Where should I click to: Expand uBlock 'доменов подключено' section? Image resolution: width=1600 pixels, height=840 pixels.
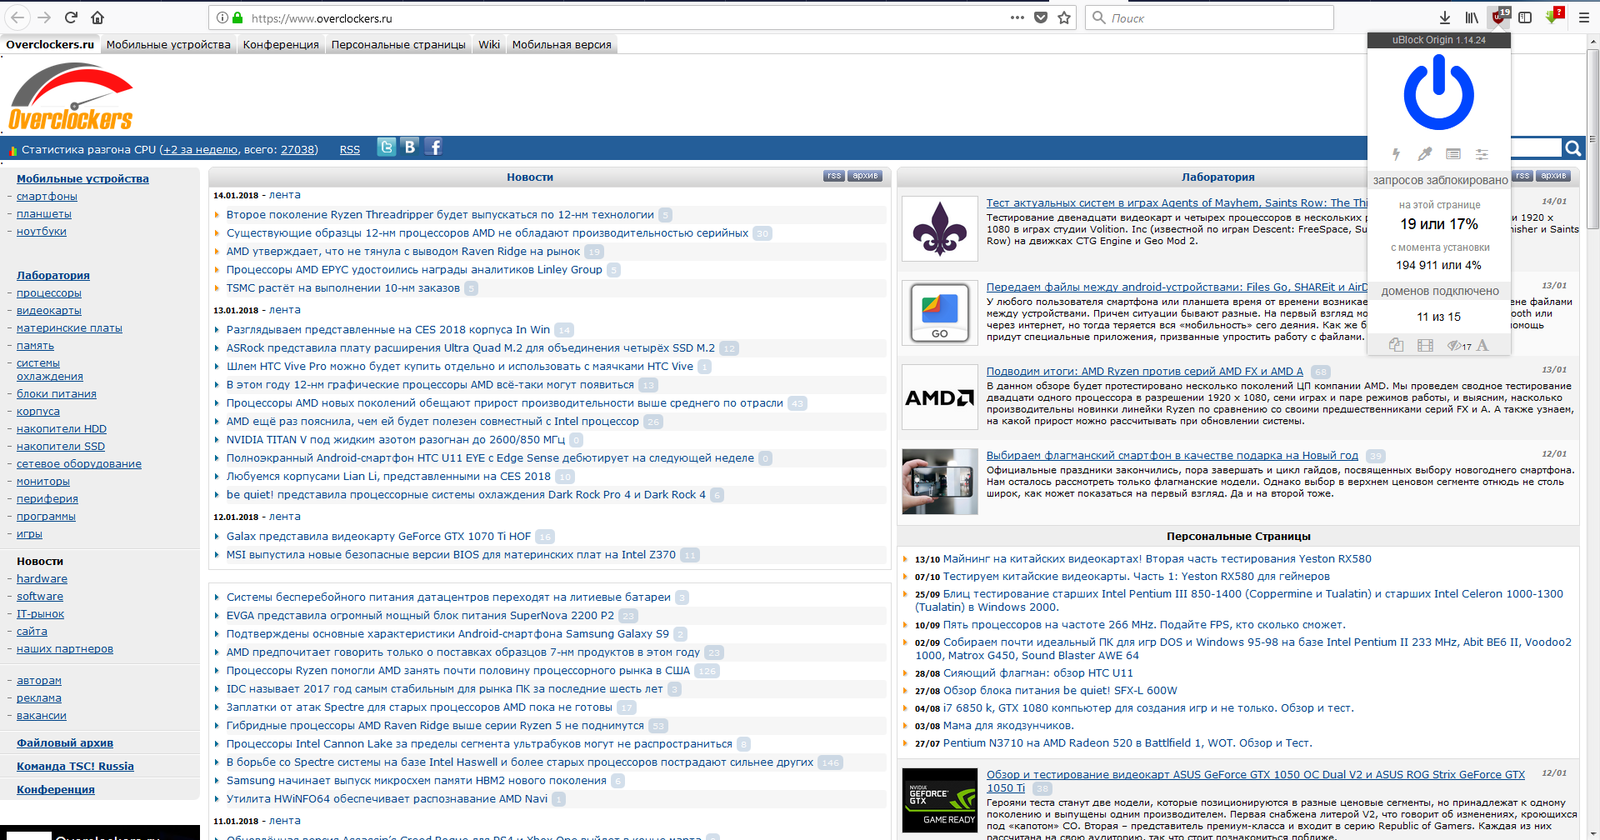(1439, 291)
